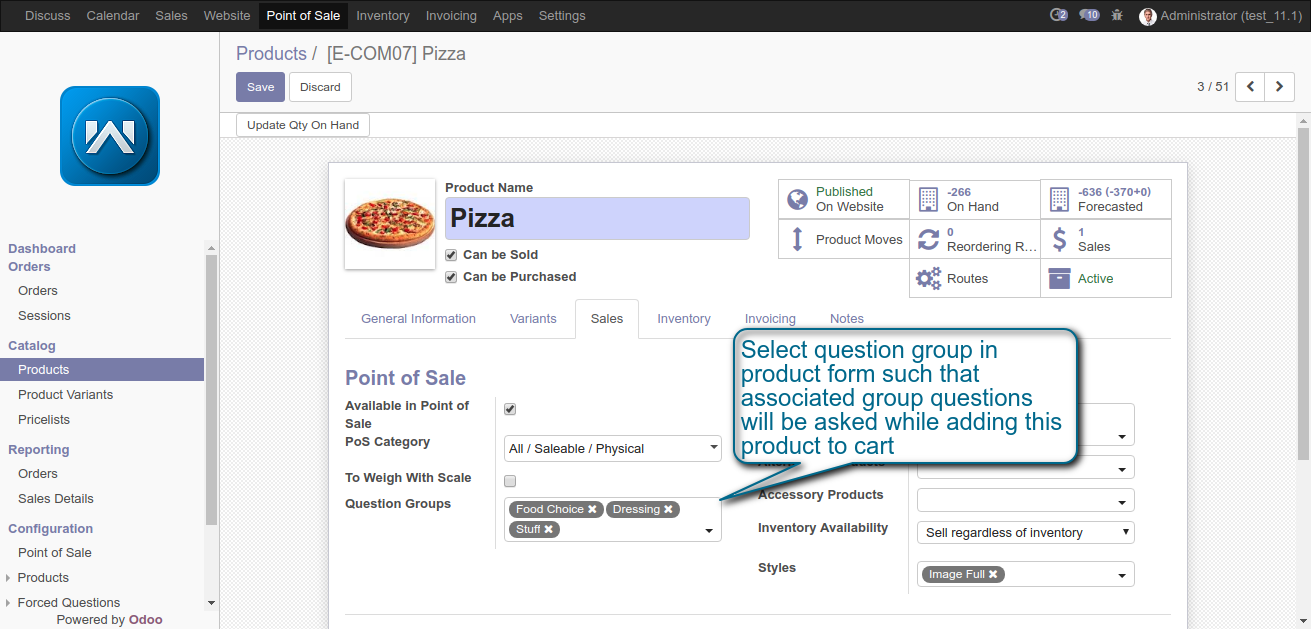Viewport: 1311px width, 629px height.
Task: Open Product Variants in sidebar
Action: tap(65, 395)
